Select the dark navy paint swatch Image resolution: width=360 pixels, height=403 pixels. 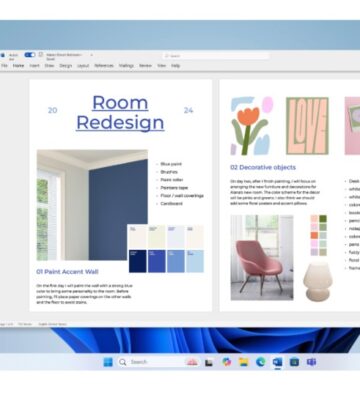tap(138, 262)
